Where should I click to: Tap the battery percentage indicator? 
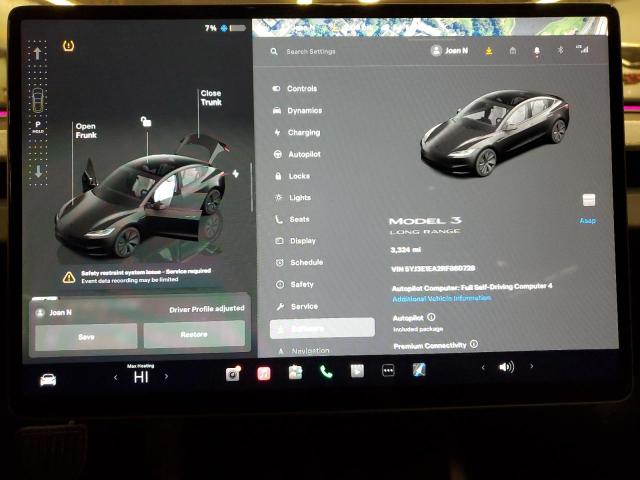(210, 28)
